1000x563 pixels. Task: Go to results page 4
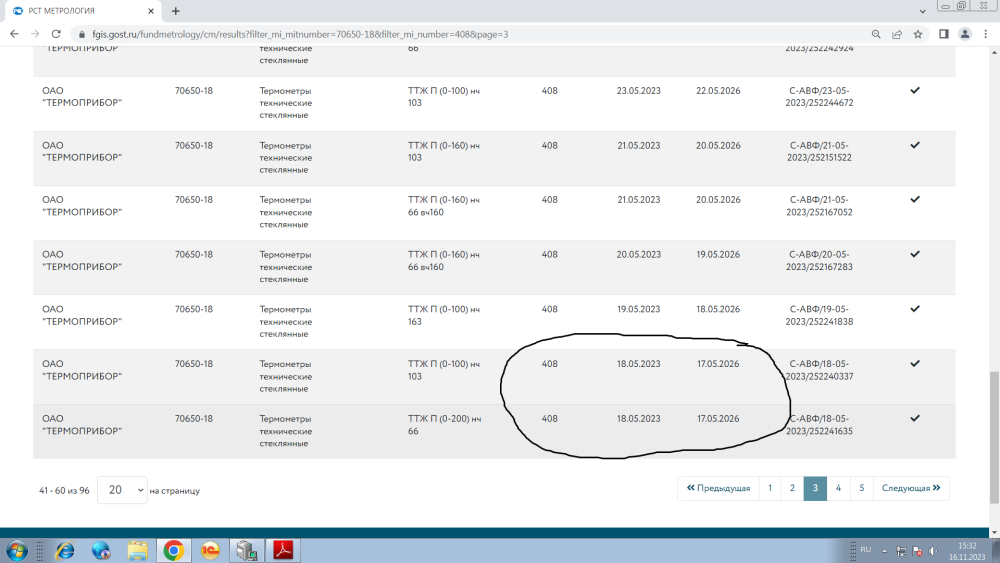(838, 488)
